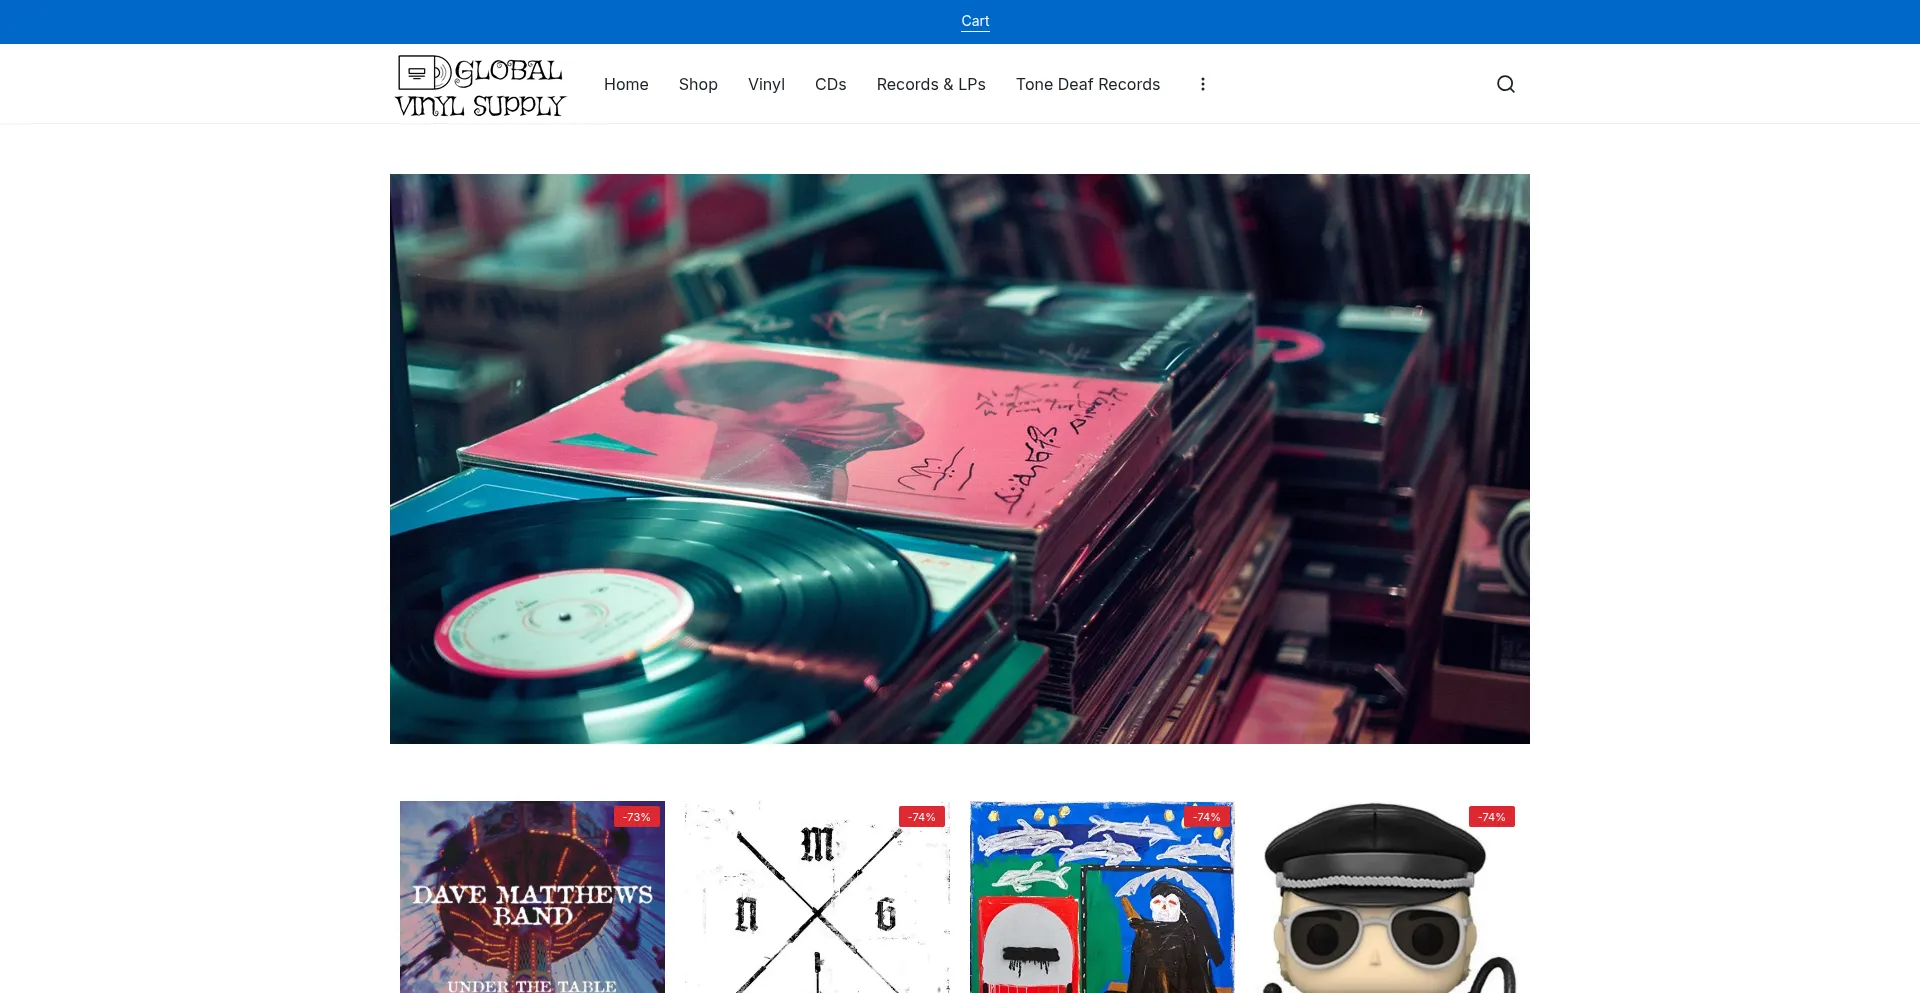Select Vinyl in the navigation
The width and height of the screenshot is (1920, 993).
tap(766, 84)
